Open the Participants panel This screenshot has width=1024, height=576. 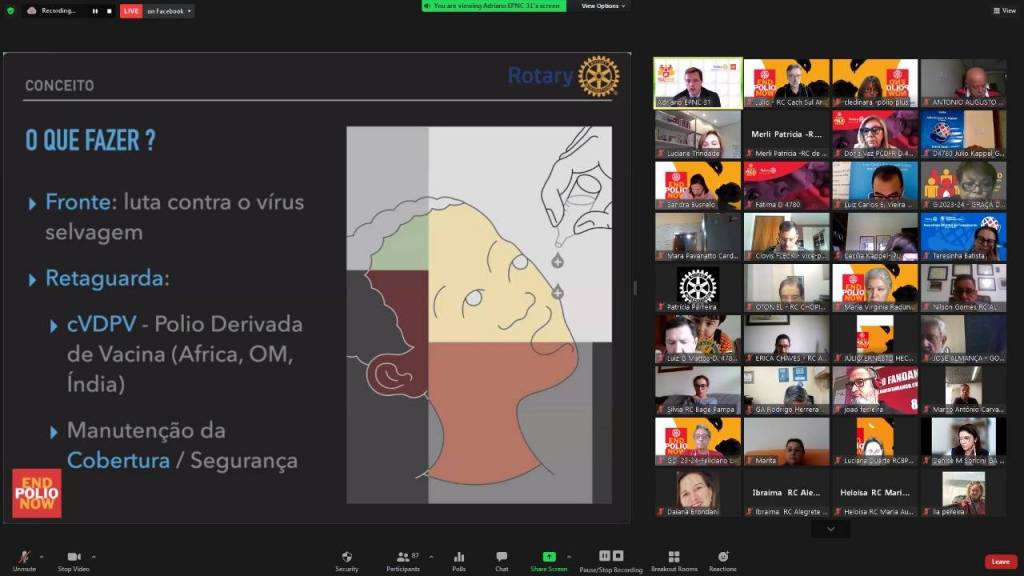pos(403,559)
